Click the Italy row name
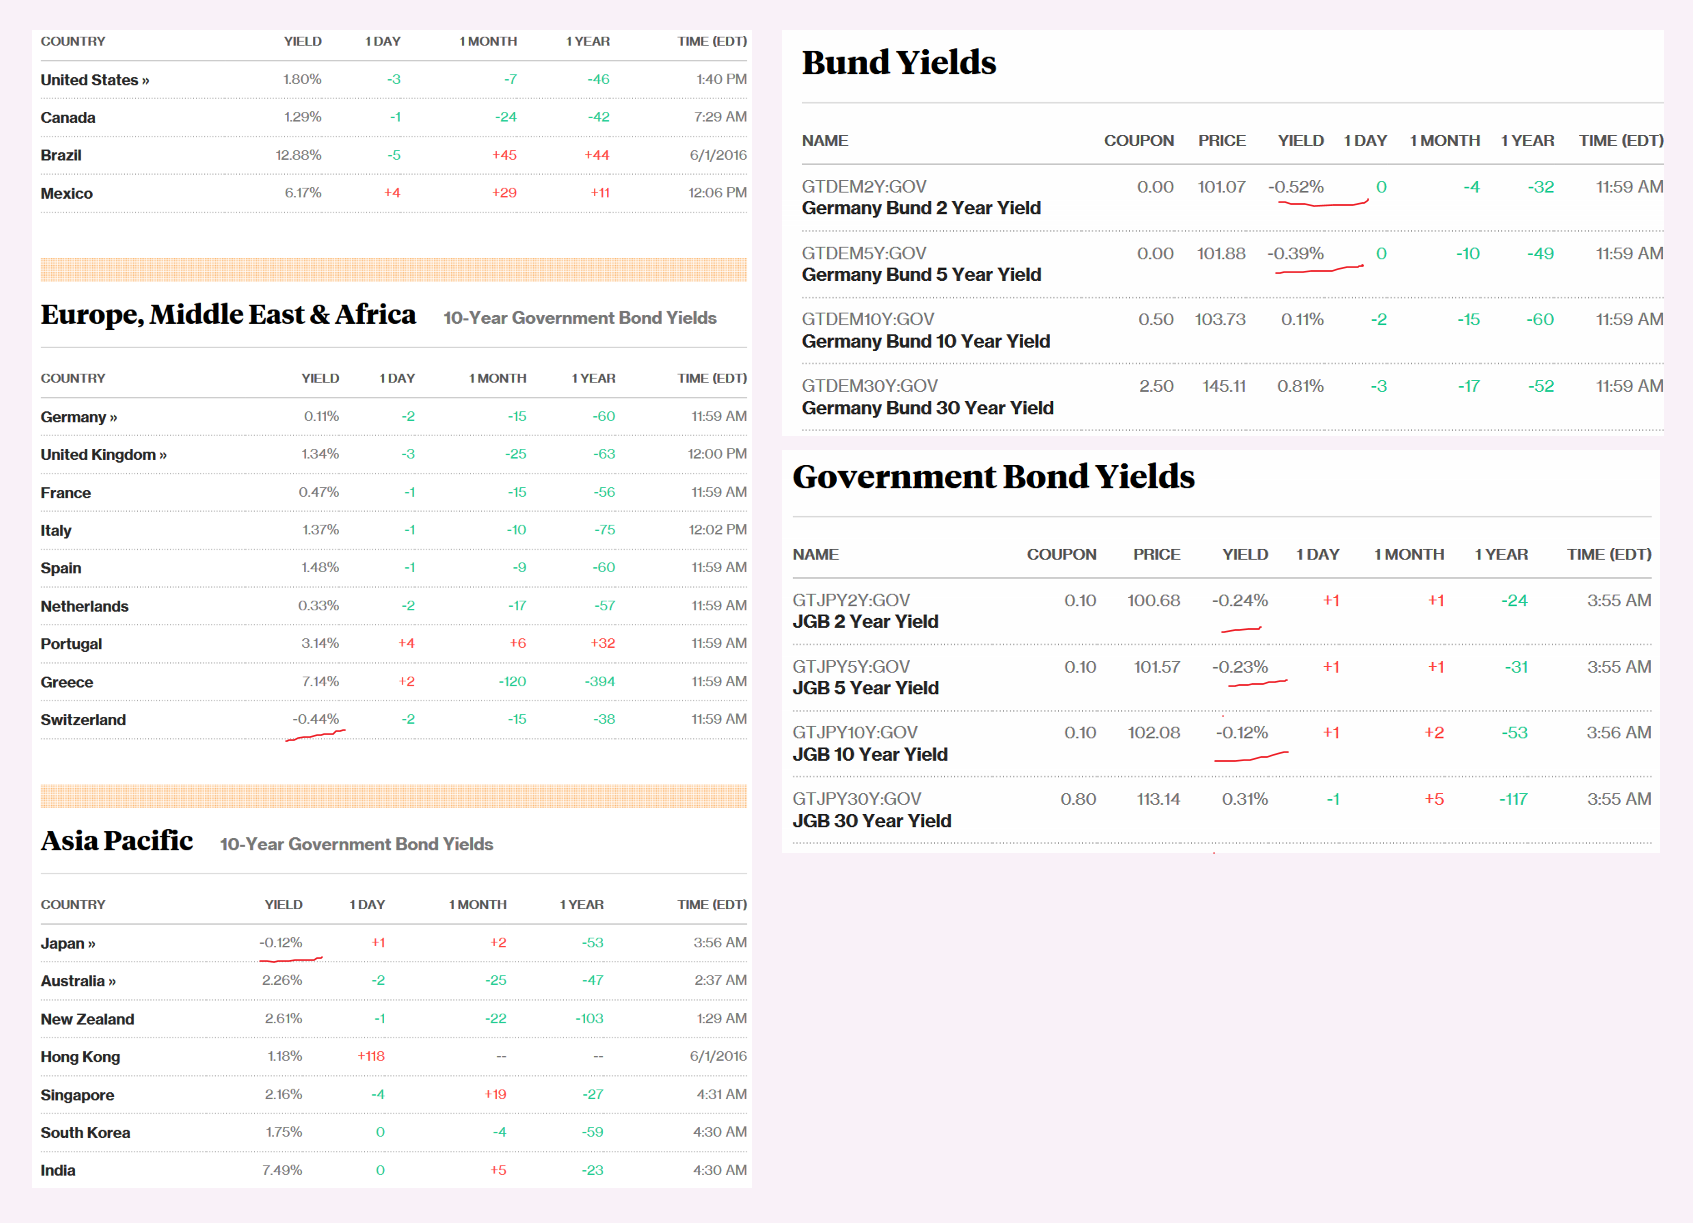 point(56,531)
